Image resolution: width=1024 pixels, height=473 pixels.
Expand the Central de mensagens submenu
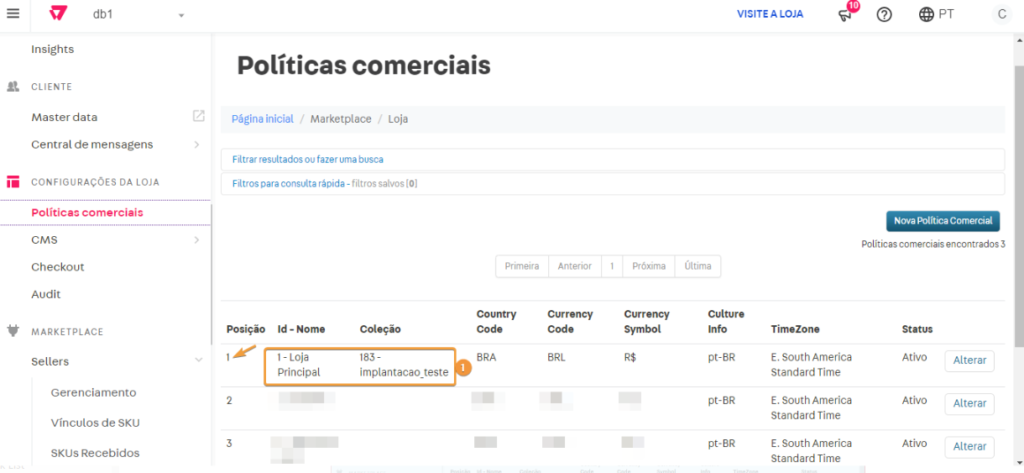pos(196,144)
